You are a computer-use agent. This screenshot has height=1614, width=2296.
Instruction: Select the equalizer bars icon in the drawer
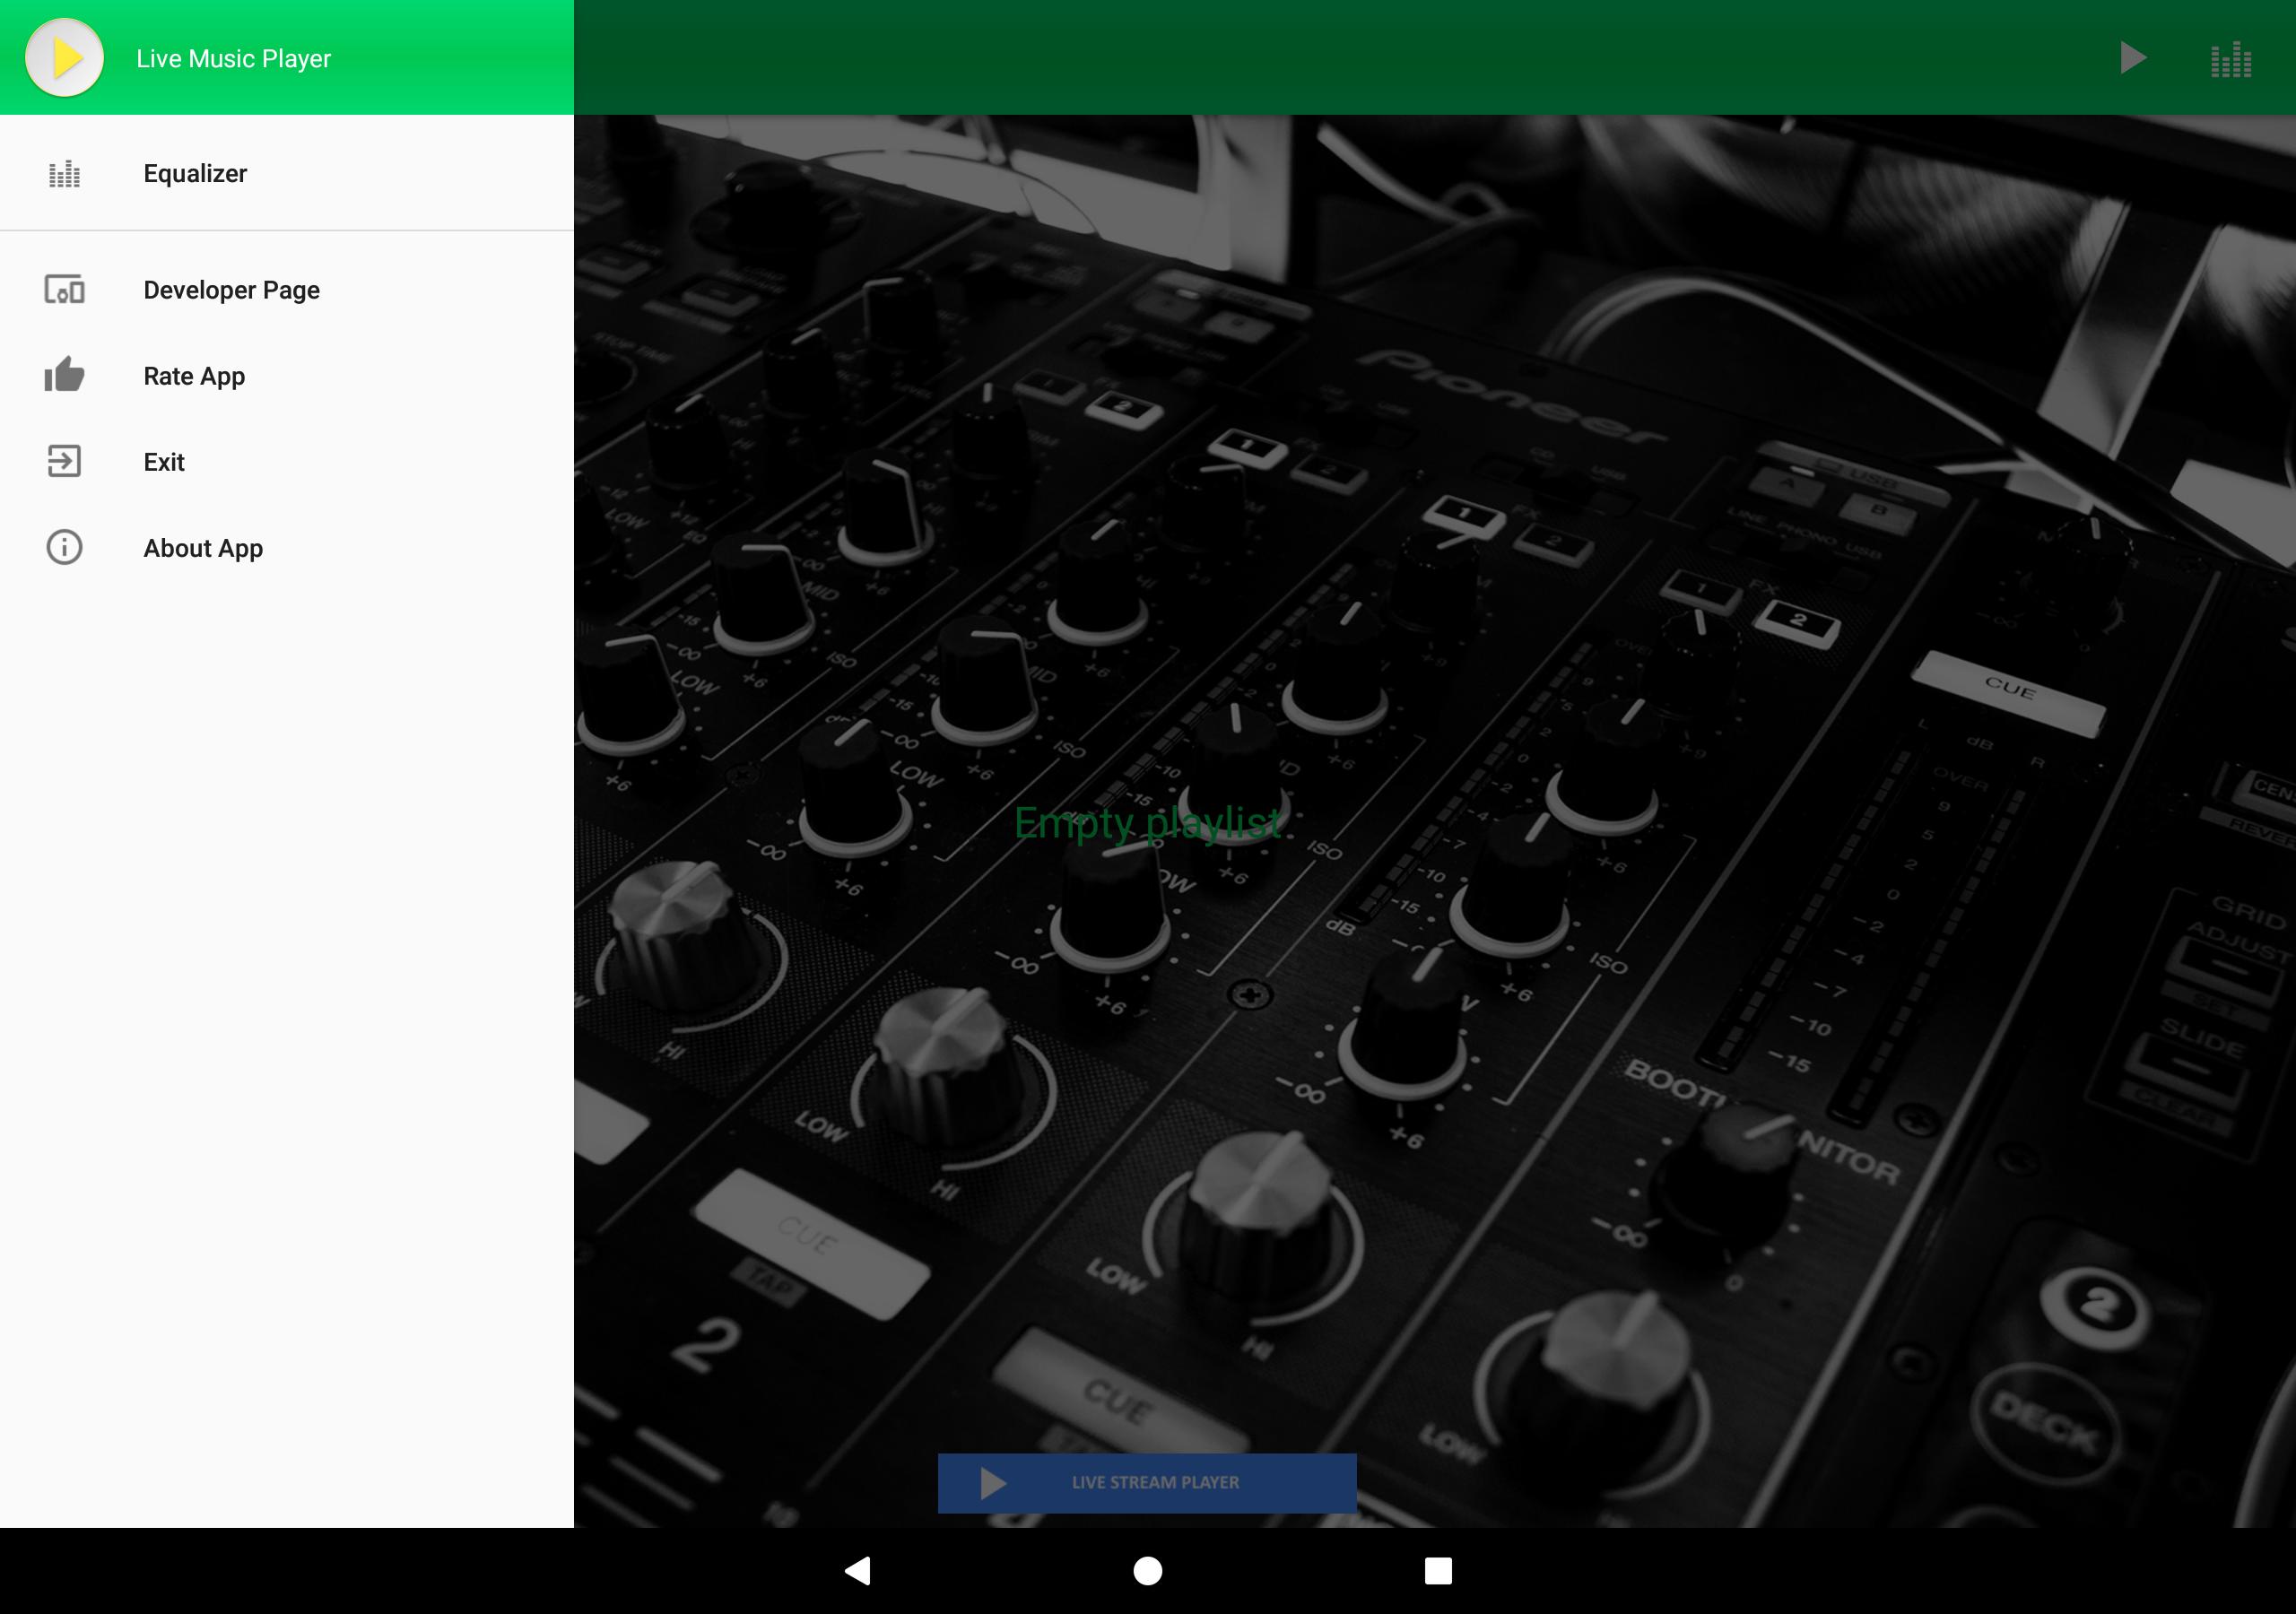tap(64, 174)
